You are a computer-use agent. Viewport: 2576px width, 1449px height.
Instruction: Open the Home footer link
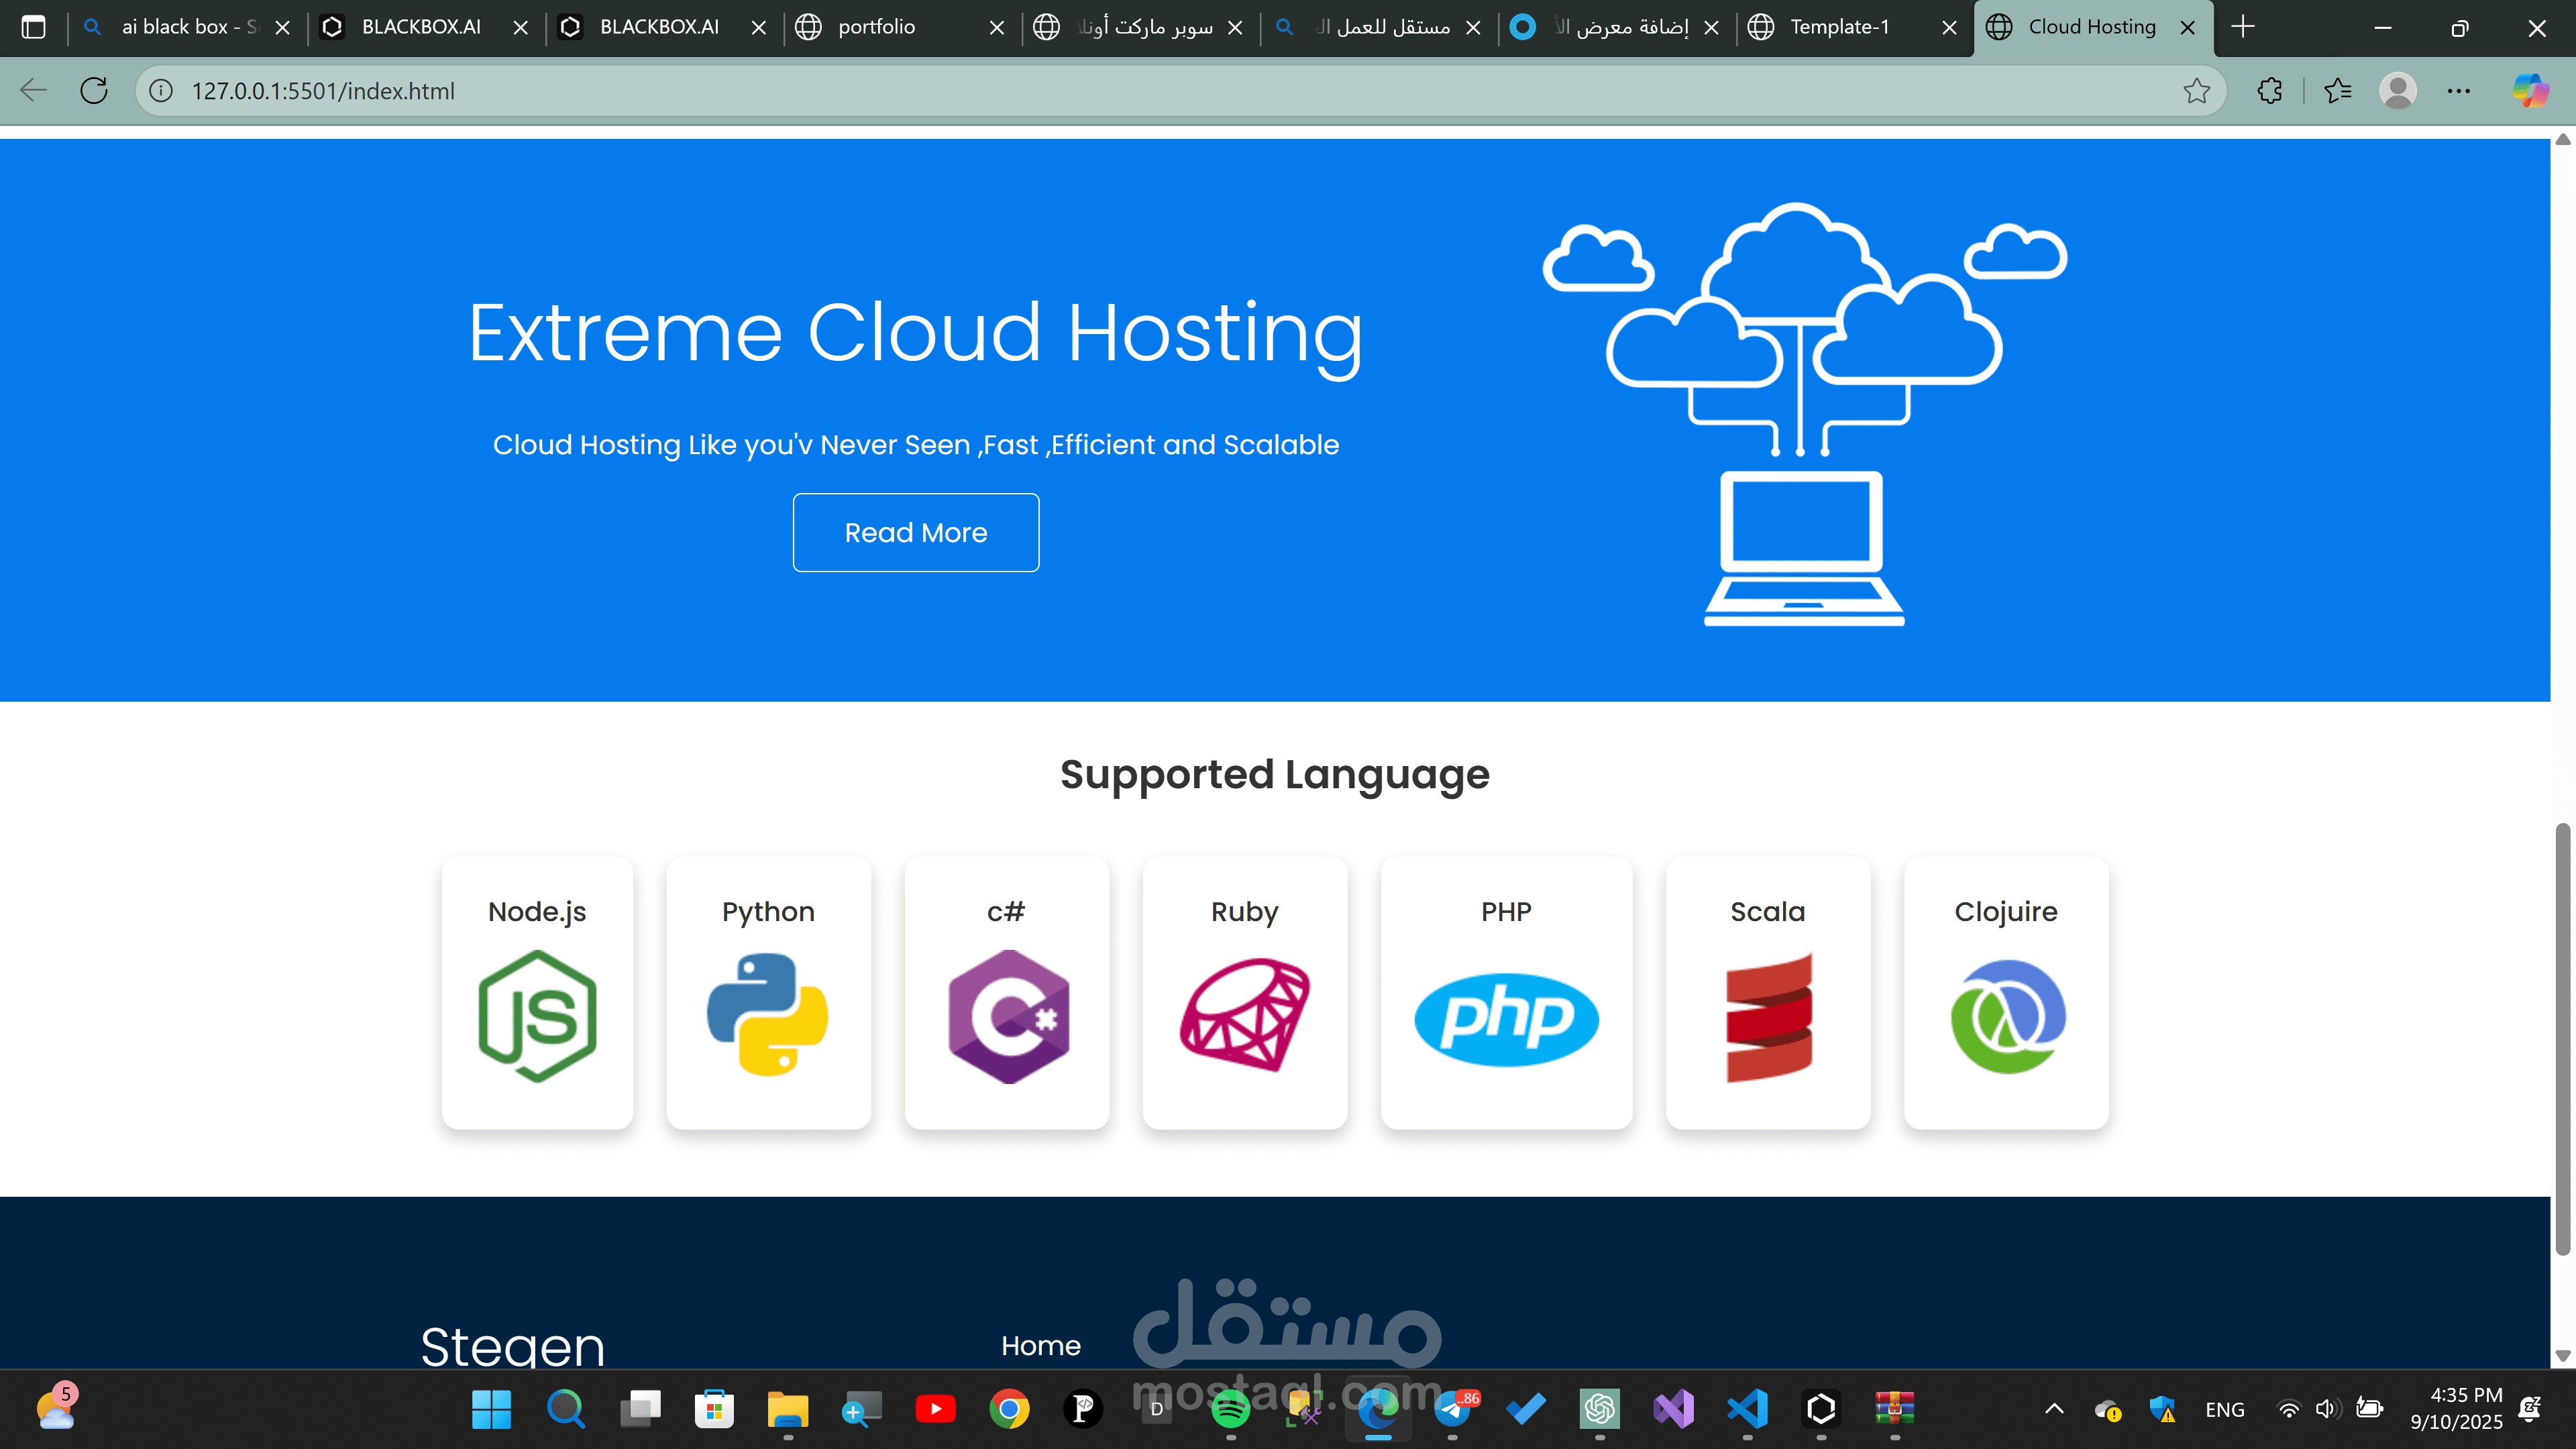(x=1040, y=1346)
